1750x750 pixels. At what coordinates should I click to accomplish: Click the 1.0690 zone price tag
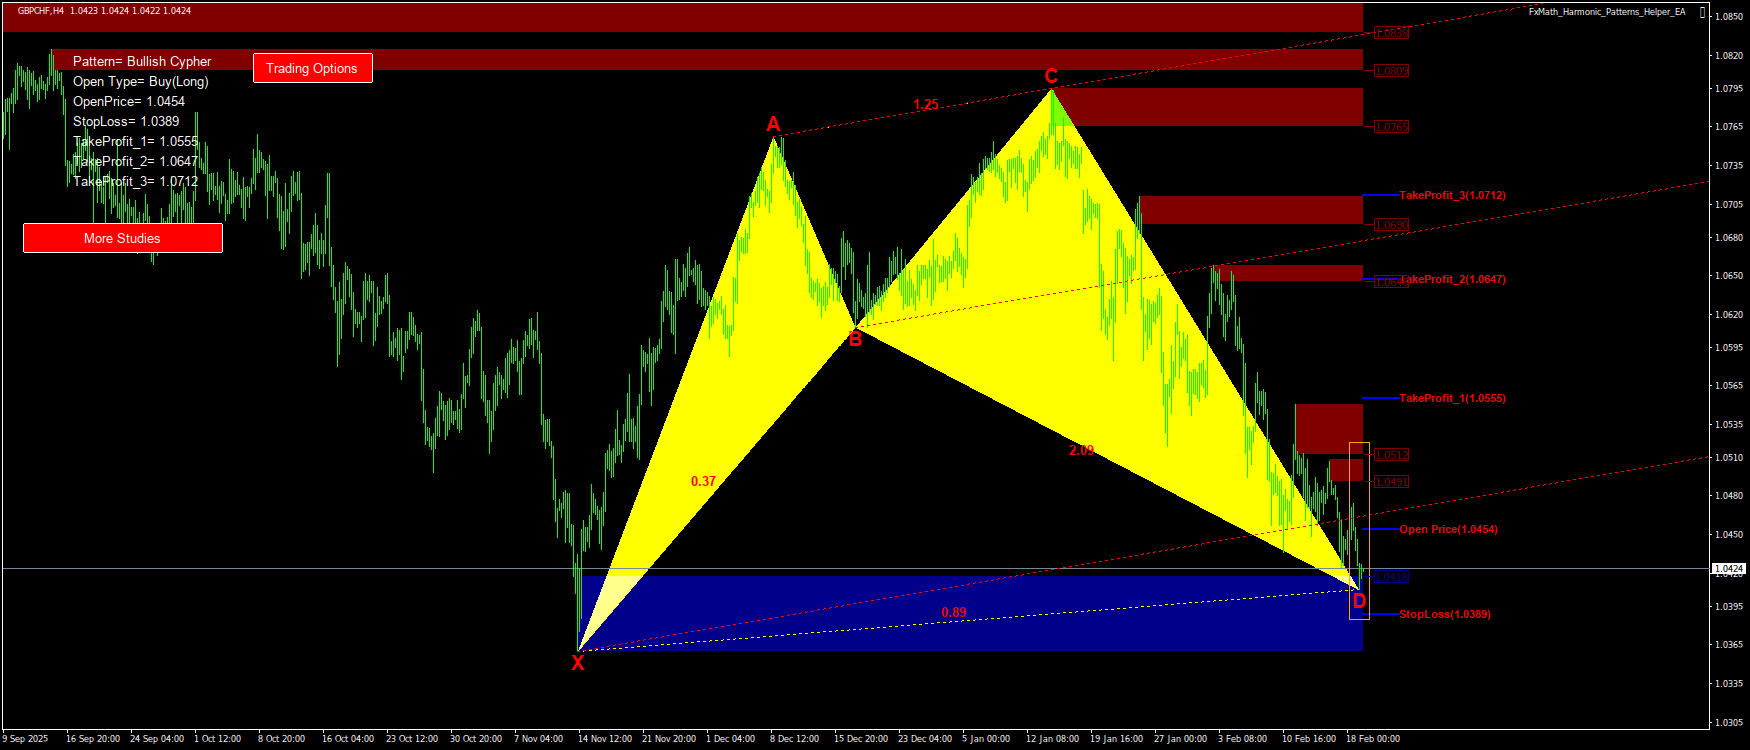click(1391, 225)
